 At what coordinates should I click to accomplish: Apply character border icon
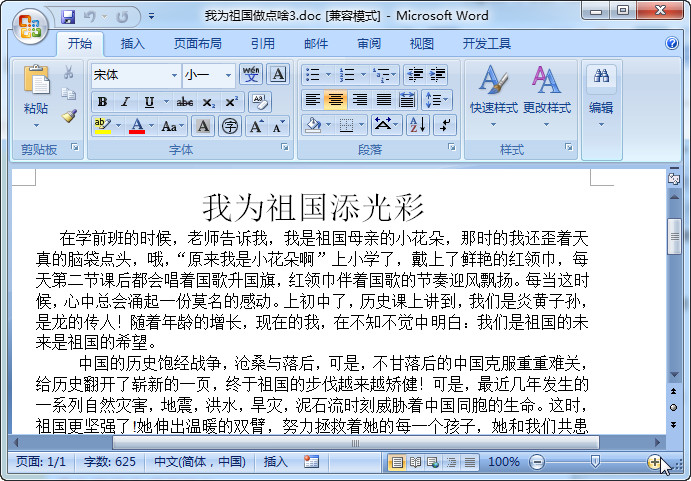tap(278, 74)
